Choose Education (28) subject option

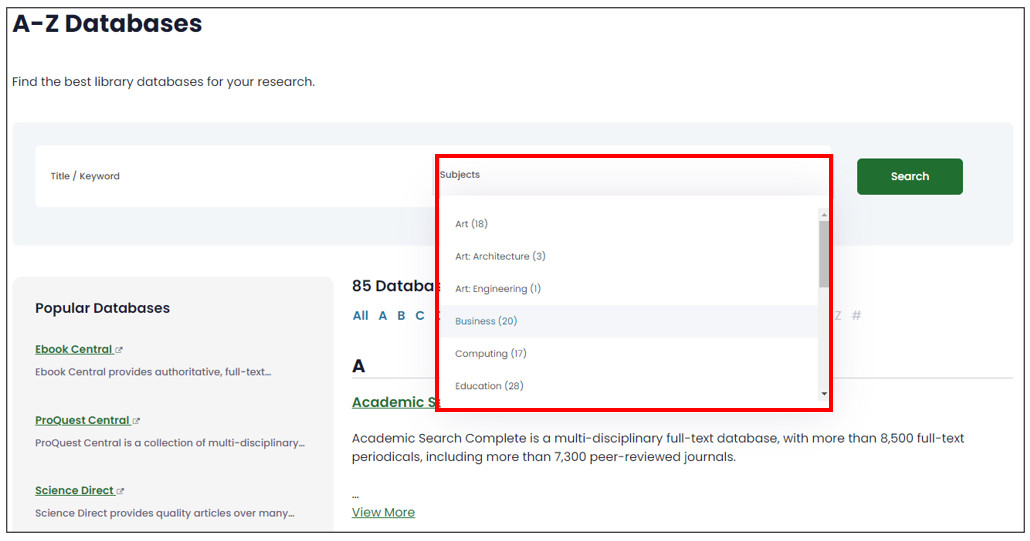[489, 386]
